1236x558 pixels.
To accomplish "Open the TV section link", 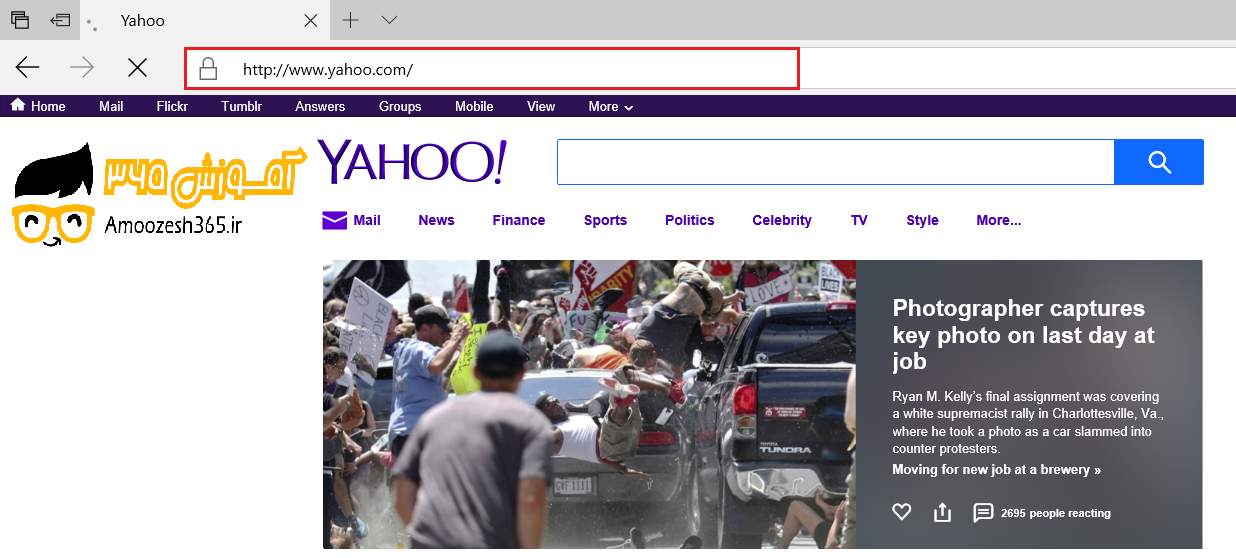I will point(859,220).
